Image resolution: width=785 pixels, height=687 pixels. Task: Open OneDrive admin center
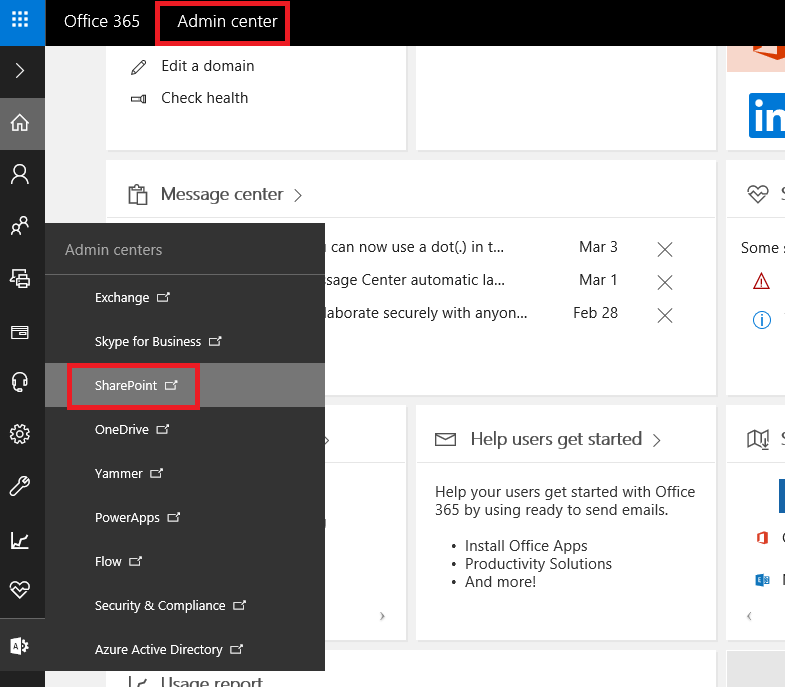click(x=132, y=429)
